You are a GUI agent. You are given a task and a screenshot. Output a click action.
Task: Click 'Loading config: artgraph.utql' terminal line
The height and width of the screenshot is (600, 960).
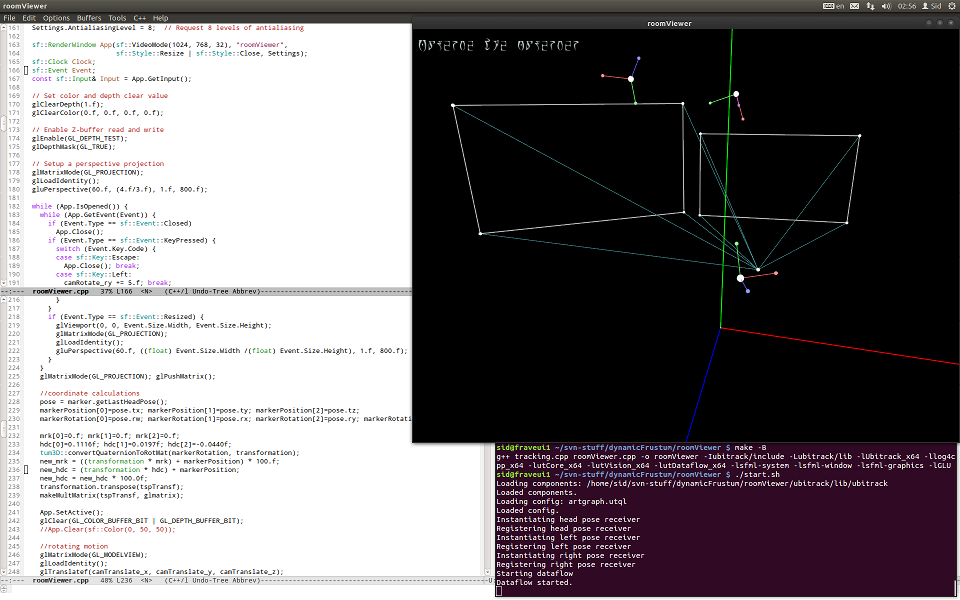561,501
